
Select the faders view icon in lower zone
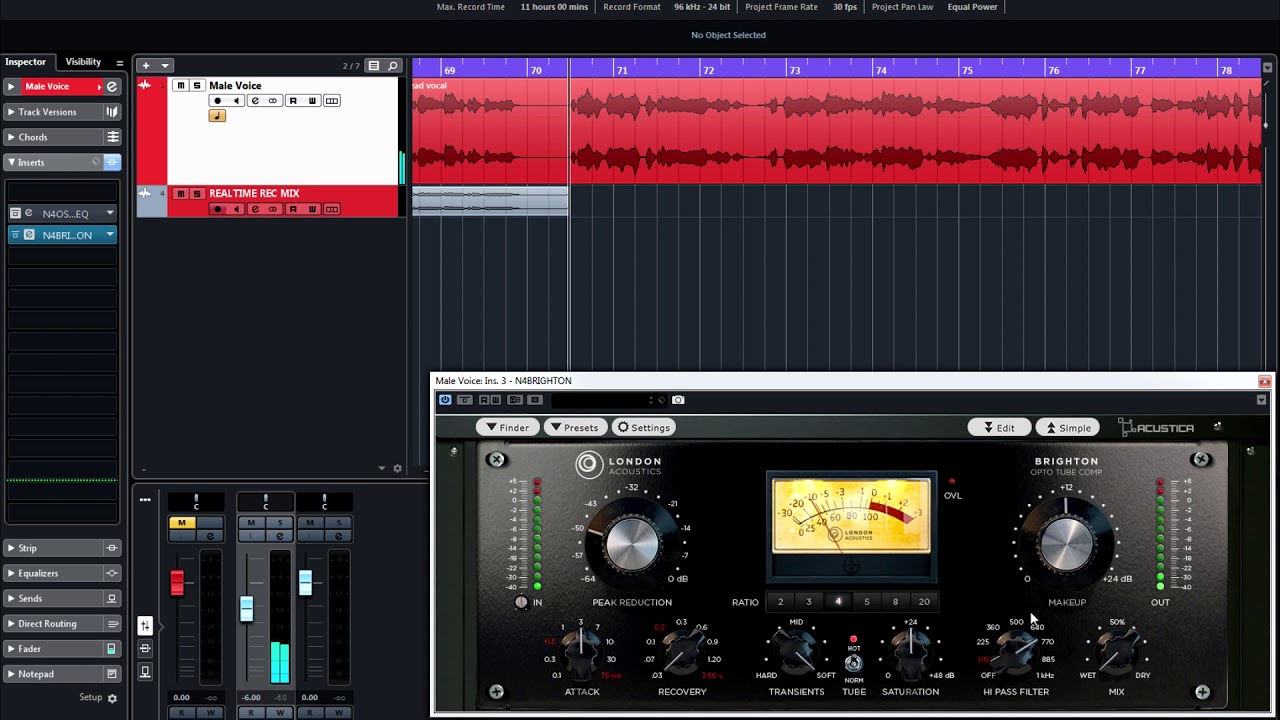tap(145, 626)
